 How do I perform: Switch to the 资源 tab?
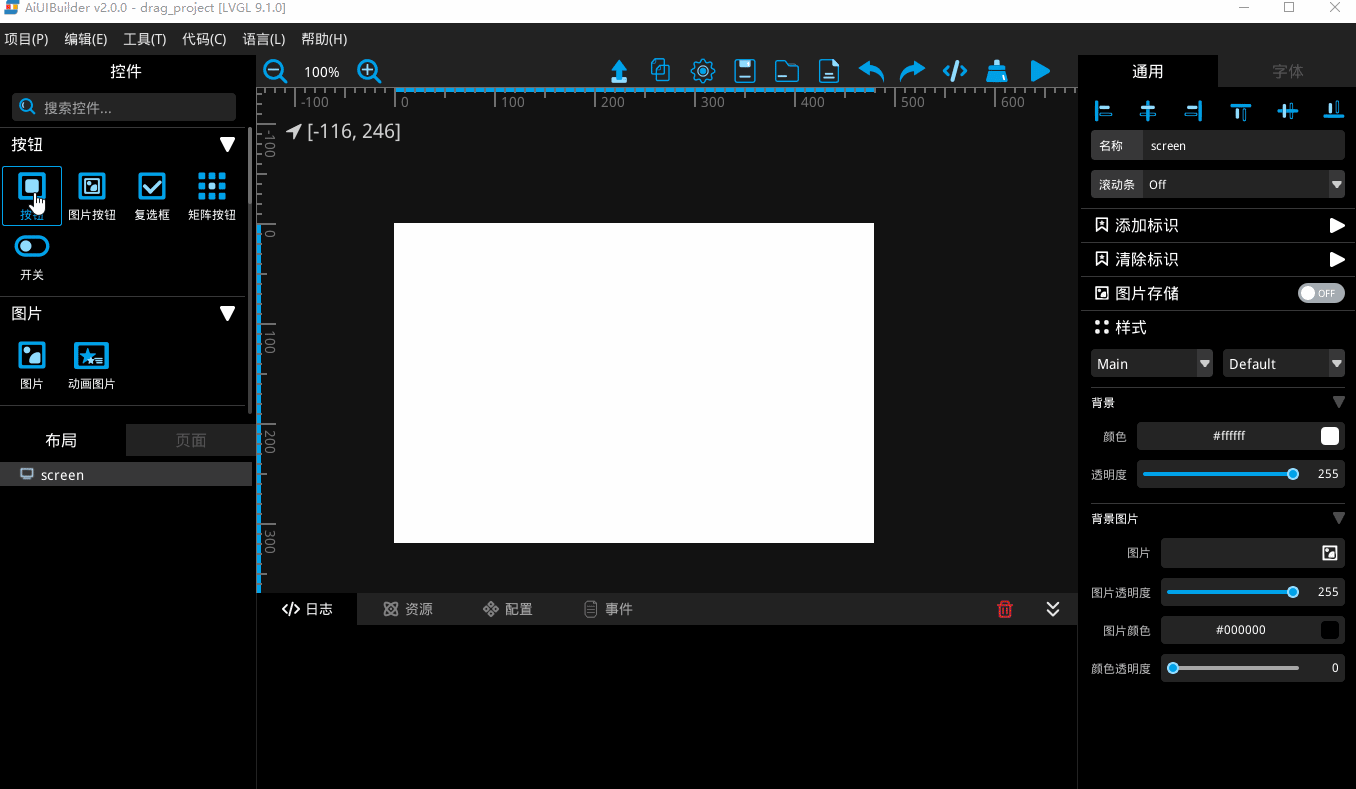tap(407, 608)
